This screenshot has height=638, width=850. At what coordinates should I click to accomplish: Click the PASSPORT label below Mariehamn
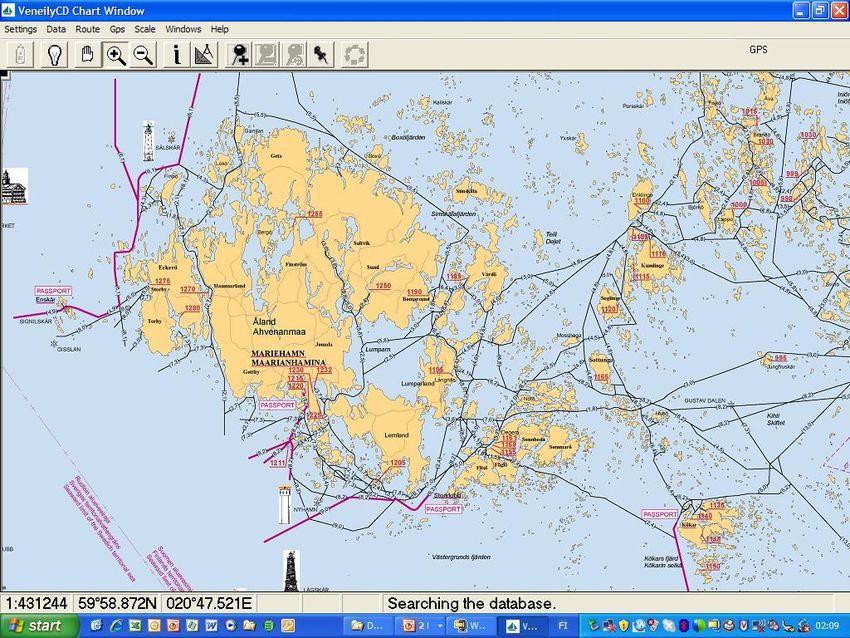(278, 405)
